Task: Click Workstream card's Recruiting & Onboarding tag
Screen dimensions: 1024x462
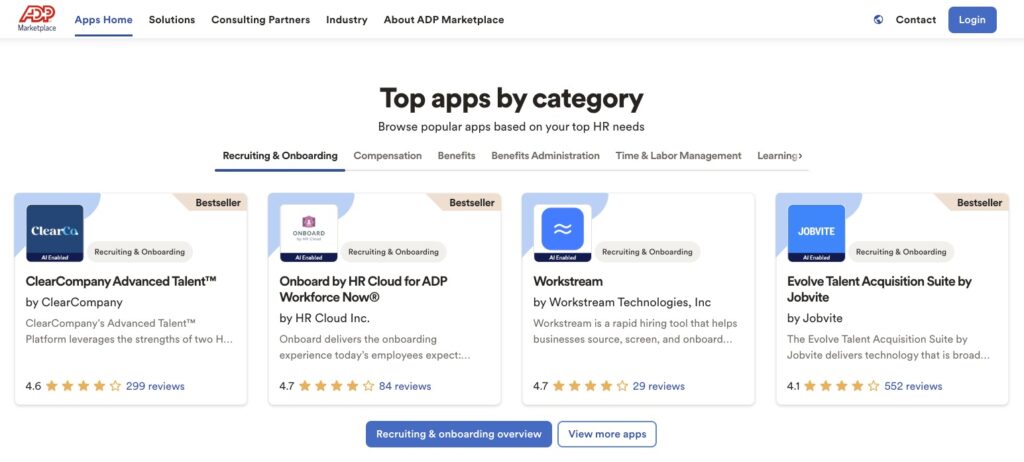Action: [647, 252]
